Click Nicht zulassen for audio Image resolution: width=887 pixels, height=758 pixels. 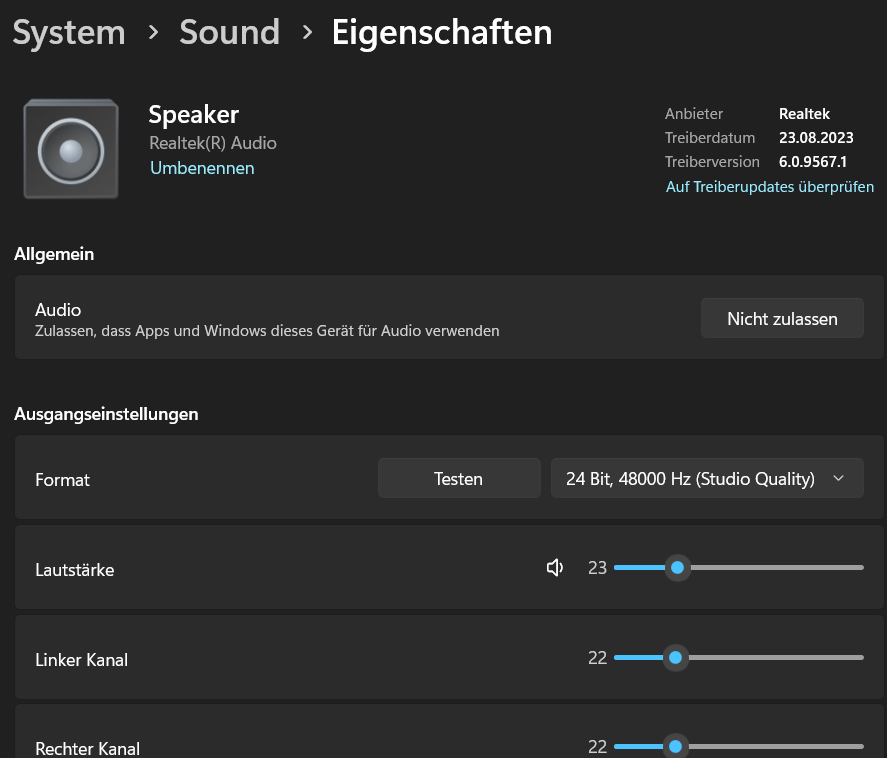(782, 319)
